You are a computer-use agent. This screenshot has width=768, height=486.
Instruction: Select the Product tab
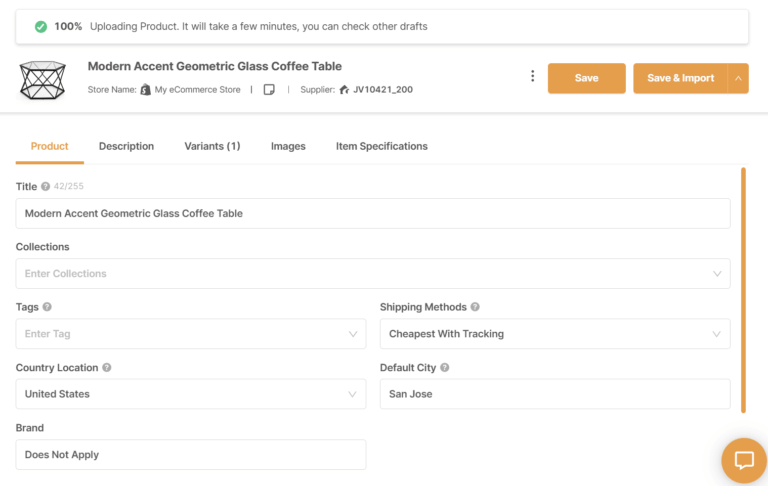(x=49, y=146)
